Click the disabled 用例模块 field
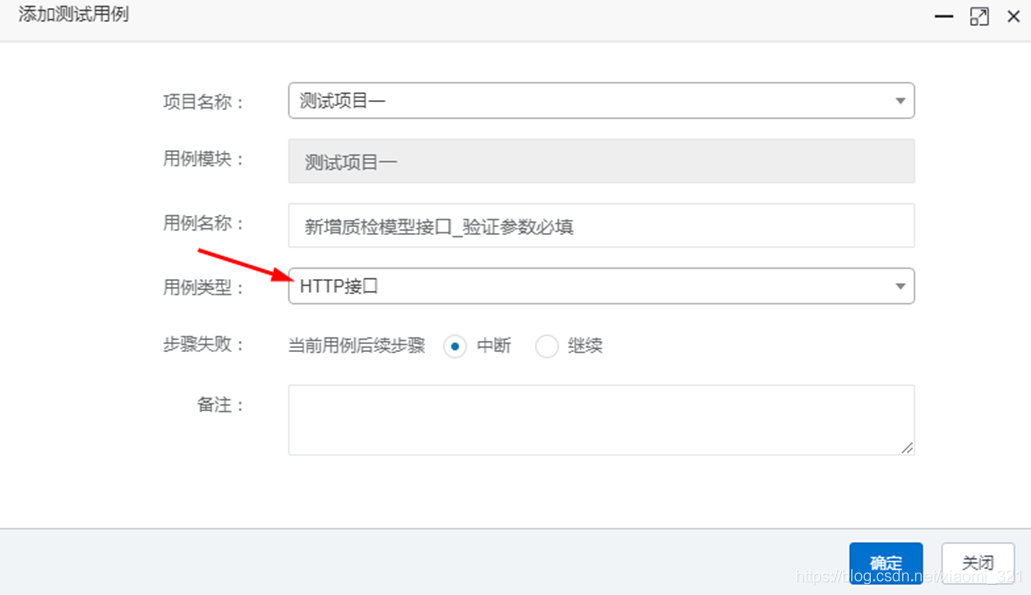Viewport: 1031px width, 595px height. click(x=601, y=161)
